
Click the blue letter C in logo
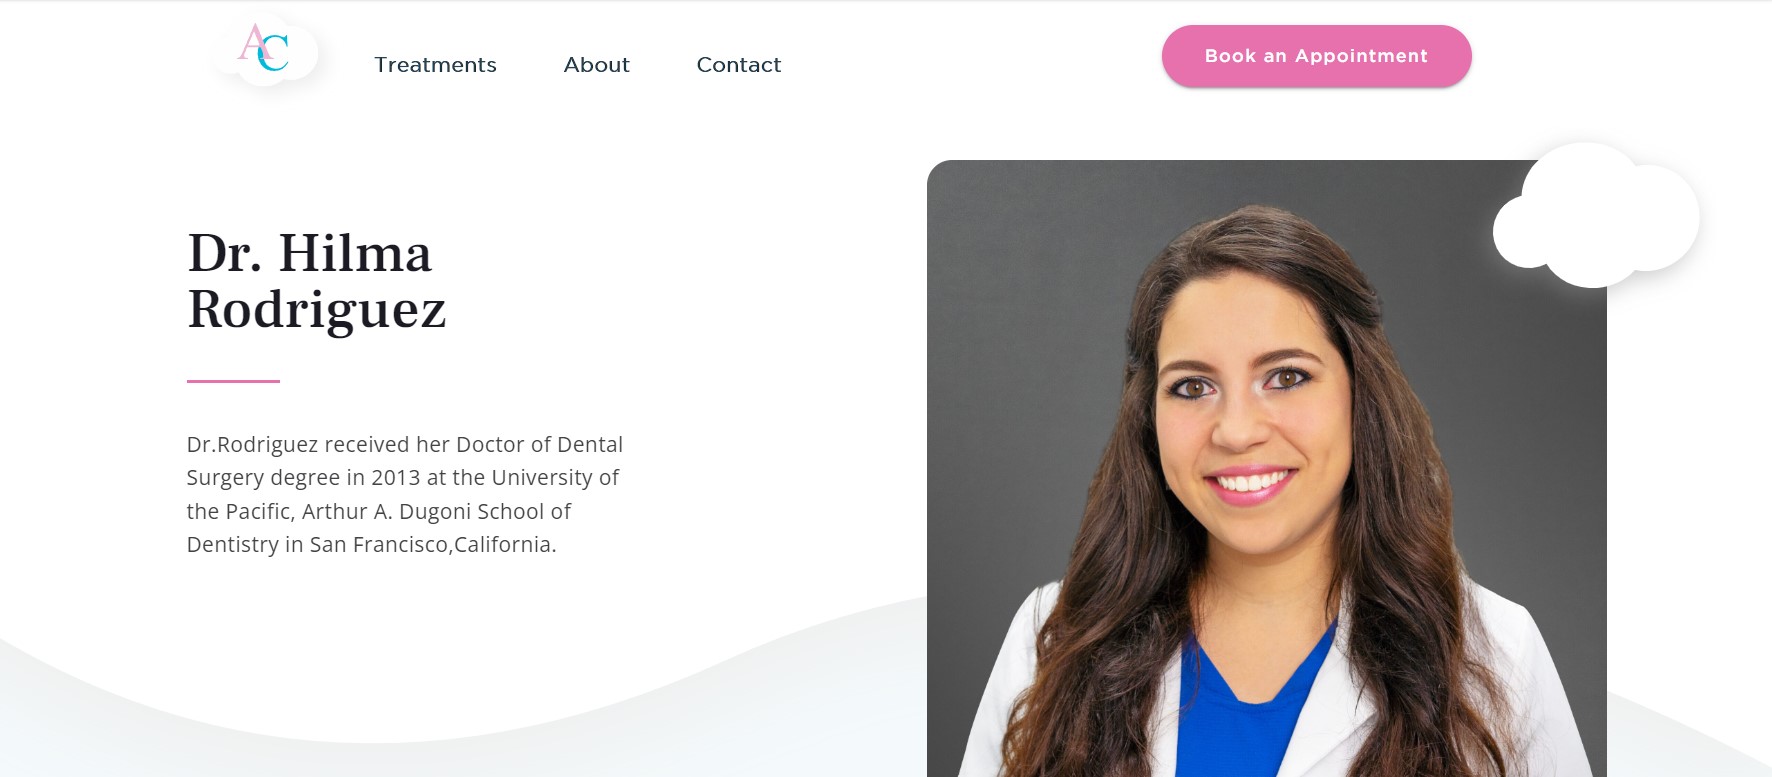273,54
